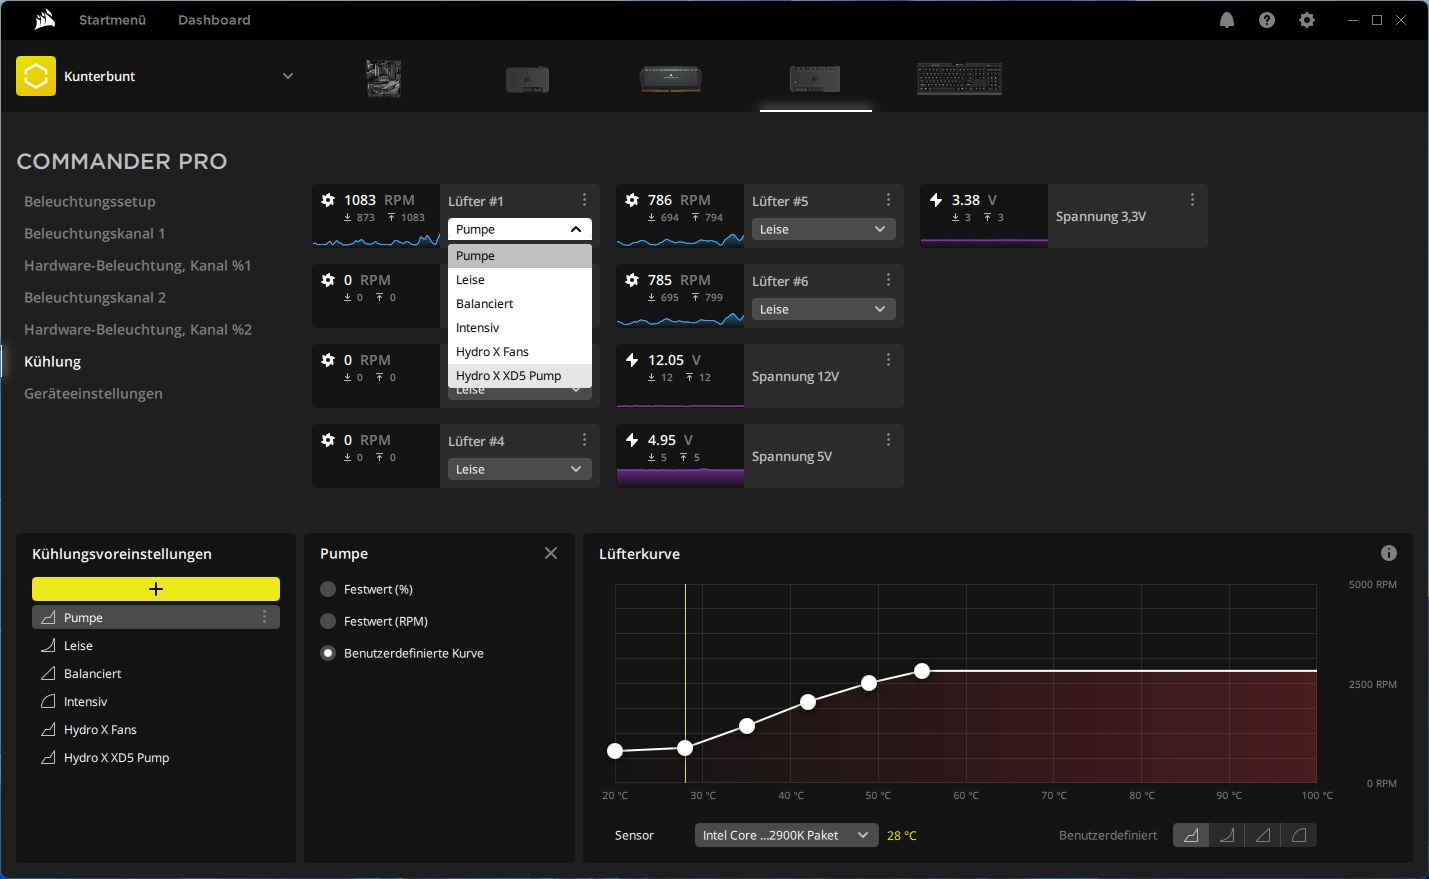The height and width of the screenshot is (879, 1429).
Task: Select the motherboard device thumbnail
Action: click(x=384, y=78)
